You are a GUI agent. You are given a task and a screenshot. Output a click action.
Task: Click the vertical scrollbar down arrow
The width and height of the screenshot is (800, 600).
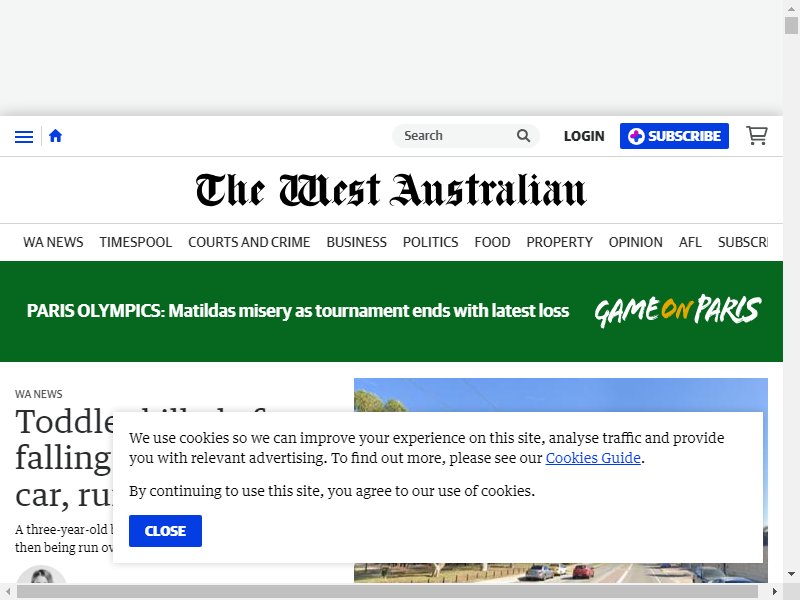tap(791, 574)
